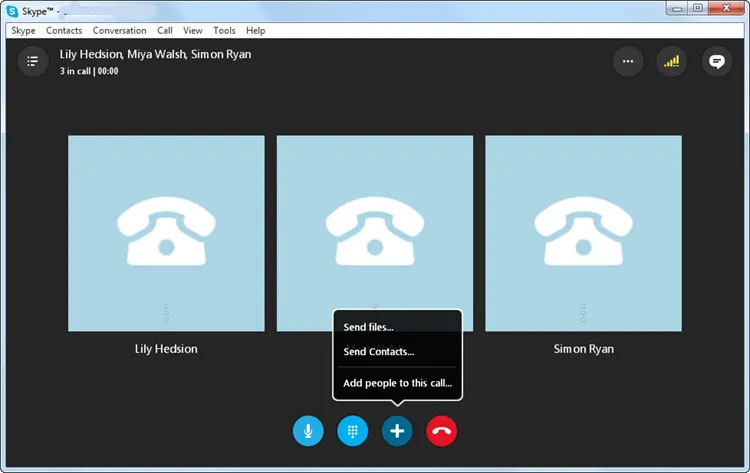The width and height of the screenshot is (750, 473).
Task: Open the contacts list sidebar icon
Action: [33, 61]
